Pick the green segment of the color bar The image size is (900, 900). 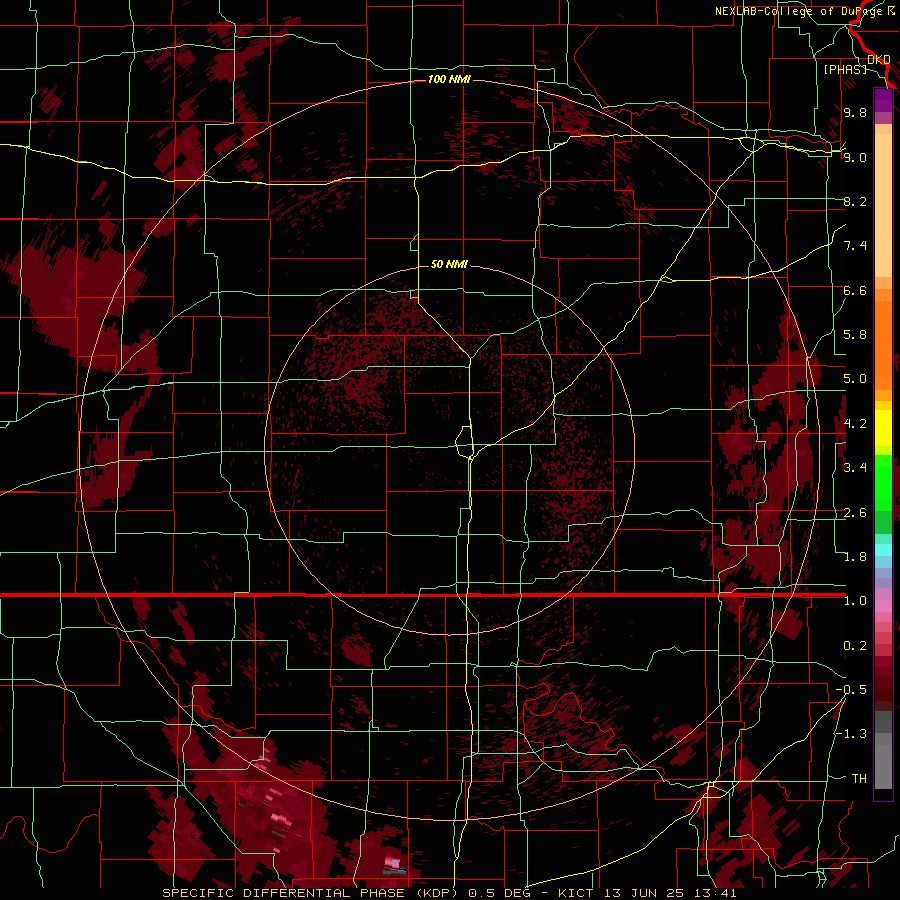pyautogui.click(x=883, y=494)
